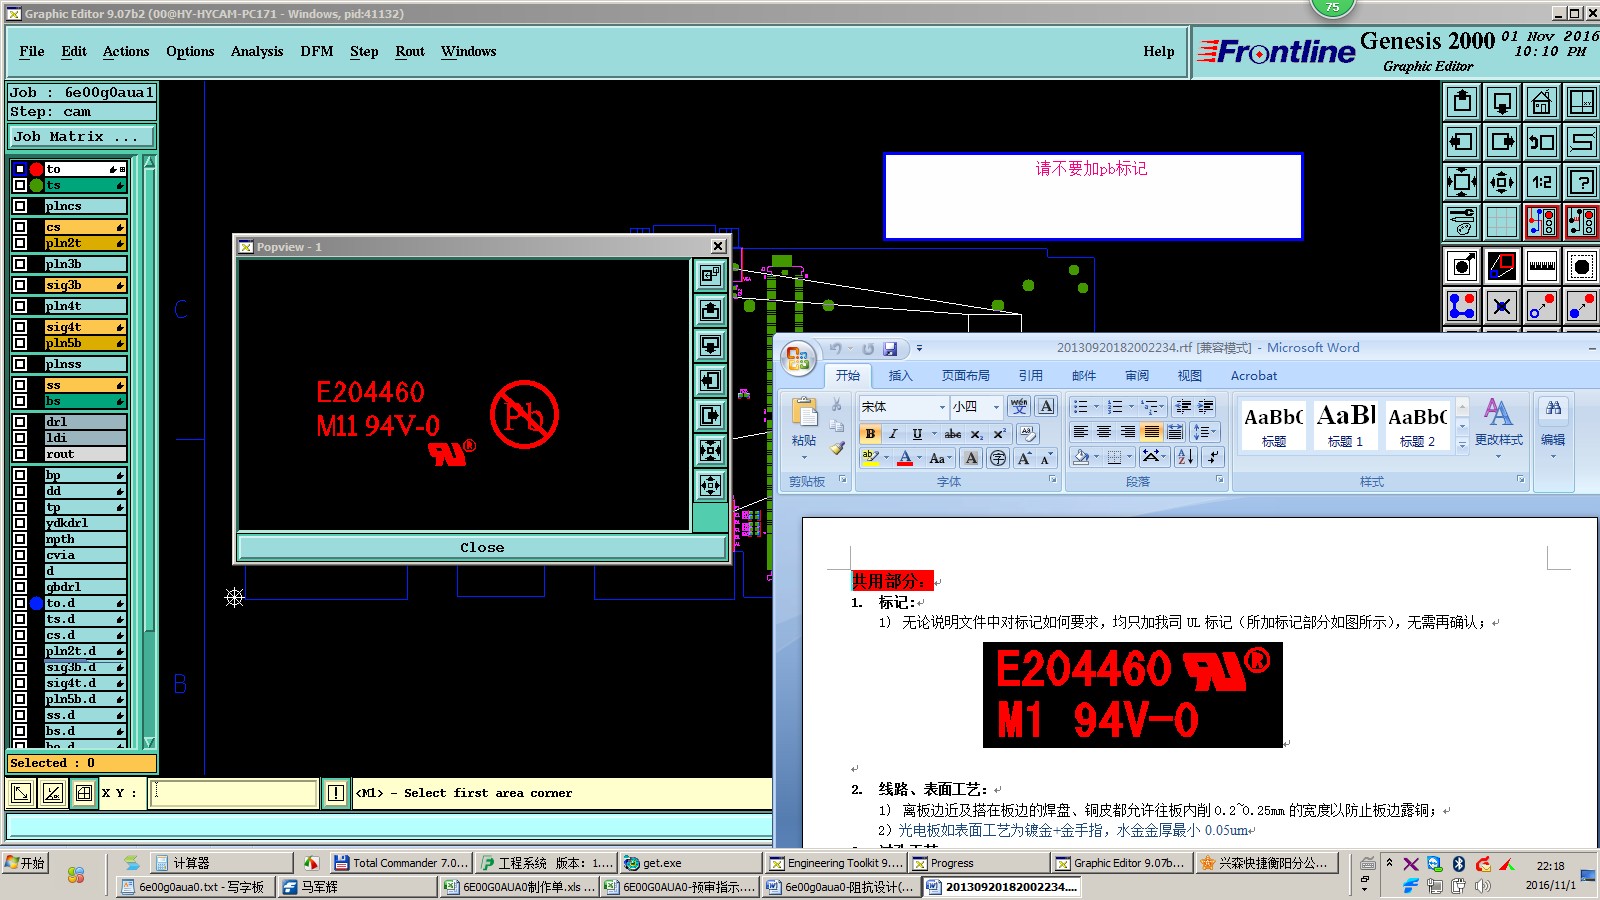
Task: Toggle checkbox for layer pln4t
Action: click(x=20, y=306)
